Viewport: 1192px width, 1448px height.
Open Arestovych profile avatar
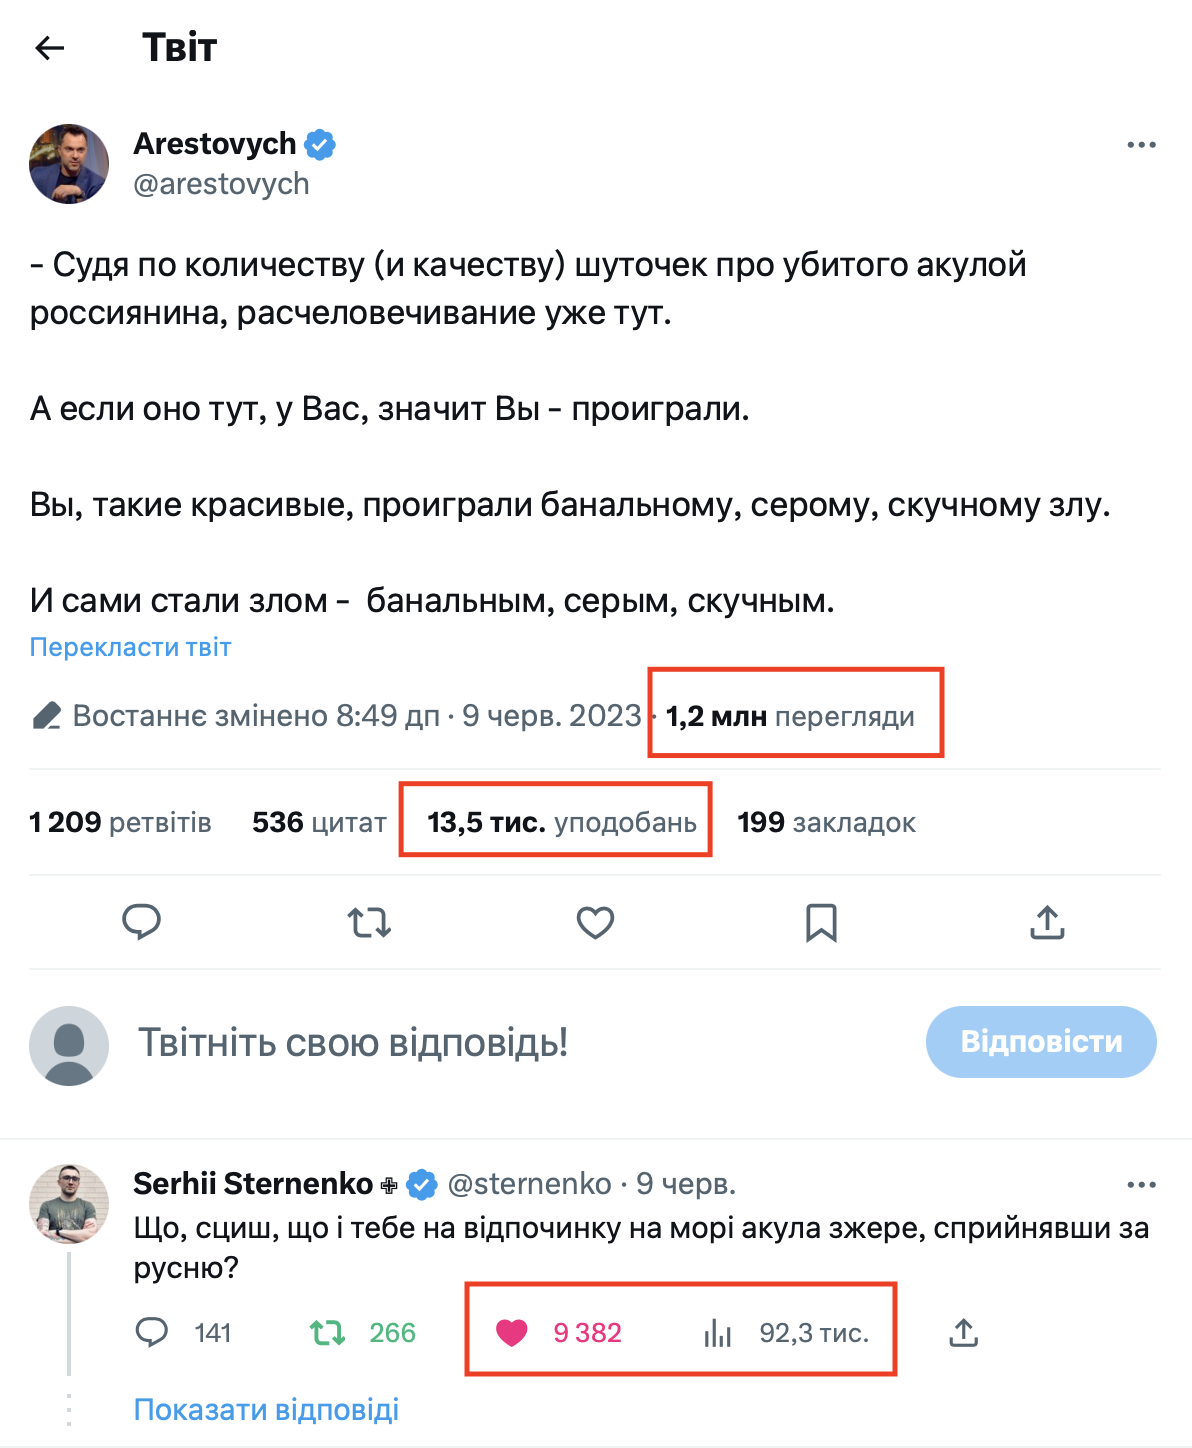[69, 164]
